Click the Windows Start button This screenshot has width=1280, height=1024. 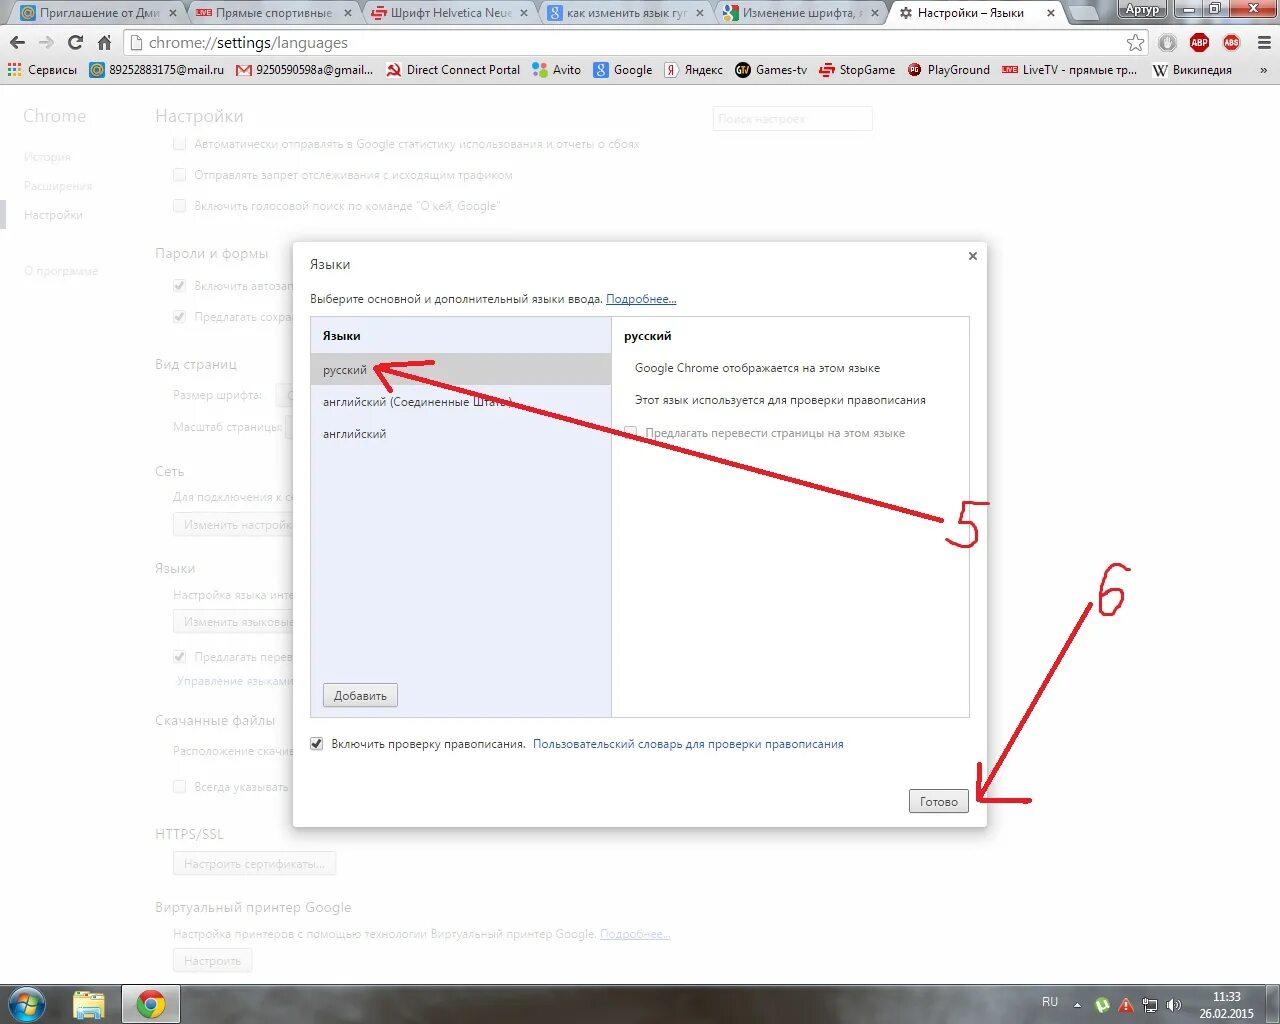(x=26, y=1004)
